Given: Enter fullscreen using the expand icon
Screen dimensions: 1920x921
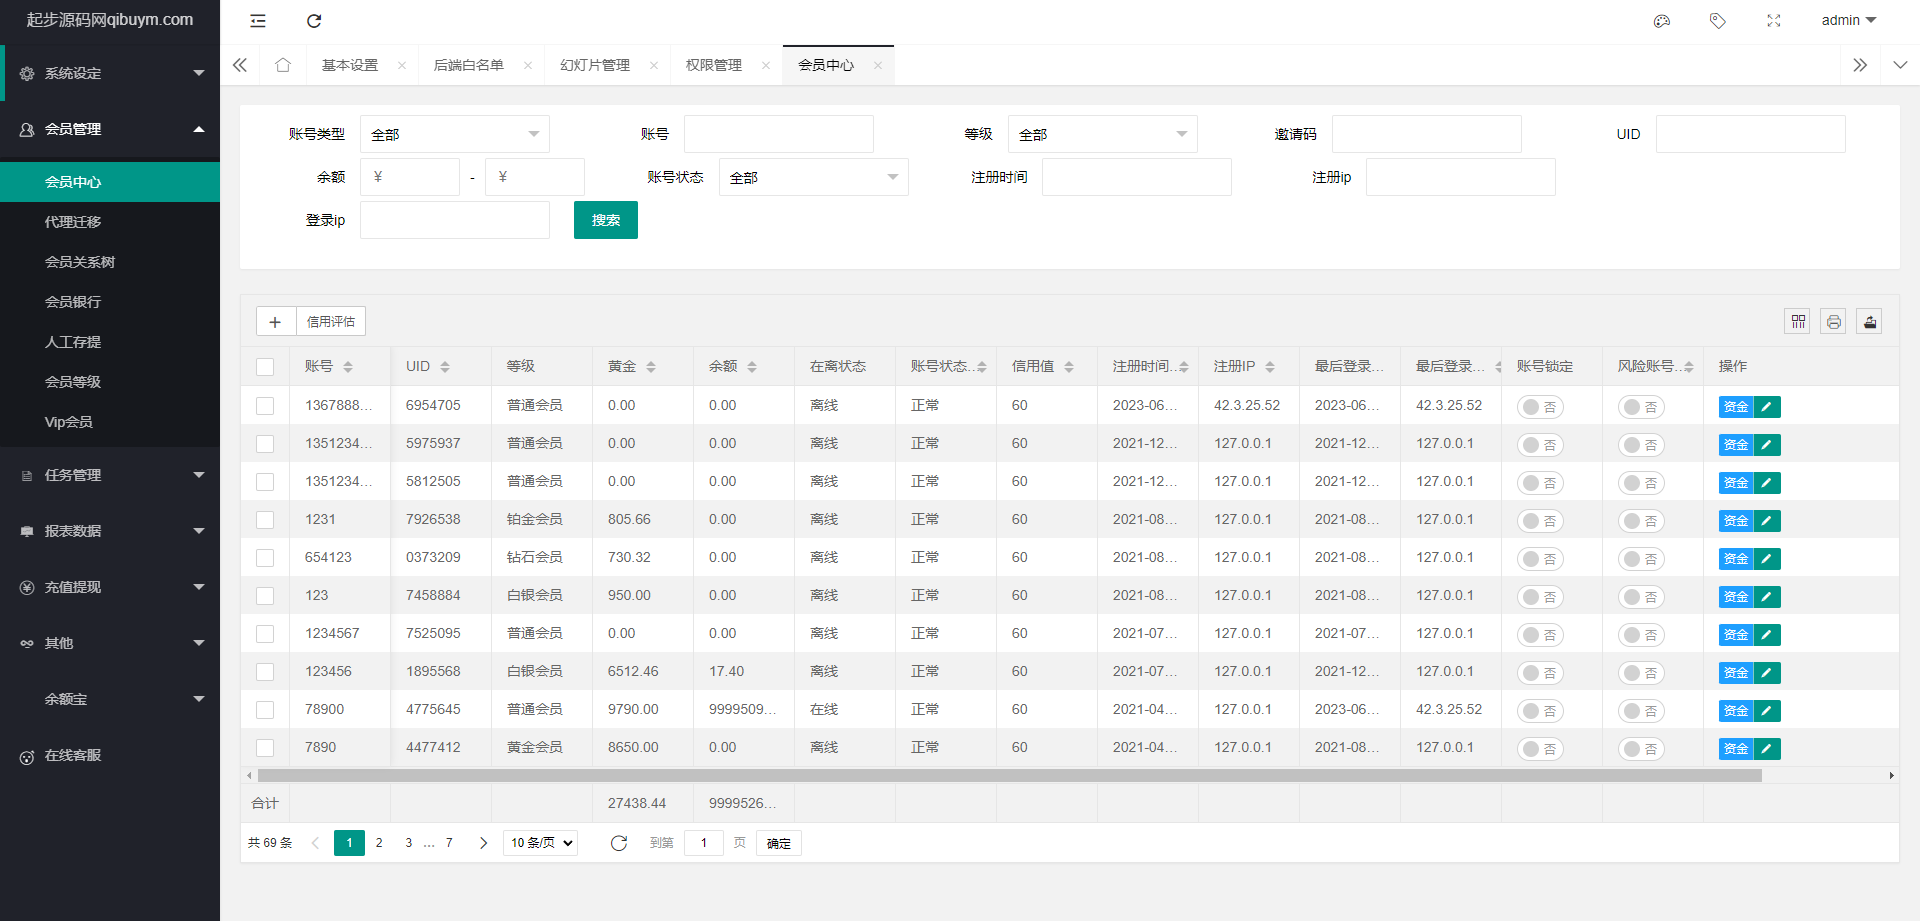Looking at the screenshot, I should 1774,21.
